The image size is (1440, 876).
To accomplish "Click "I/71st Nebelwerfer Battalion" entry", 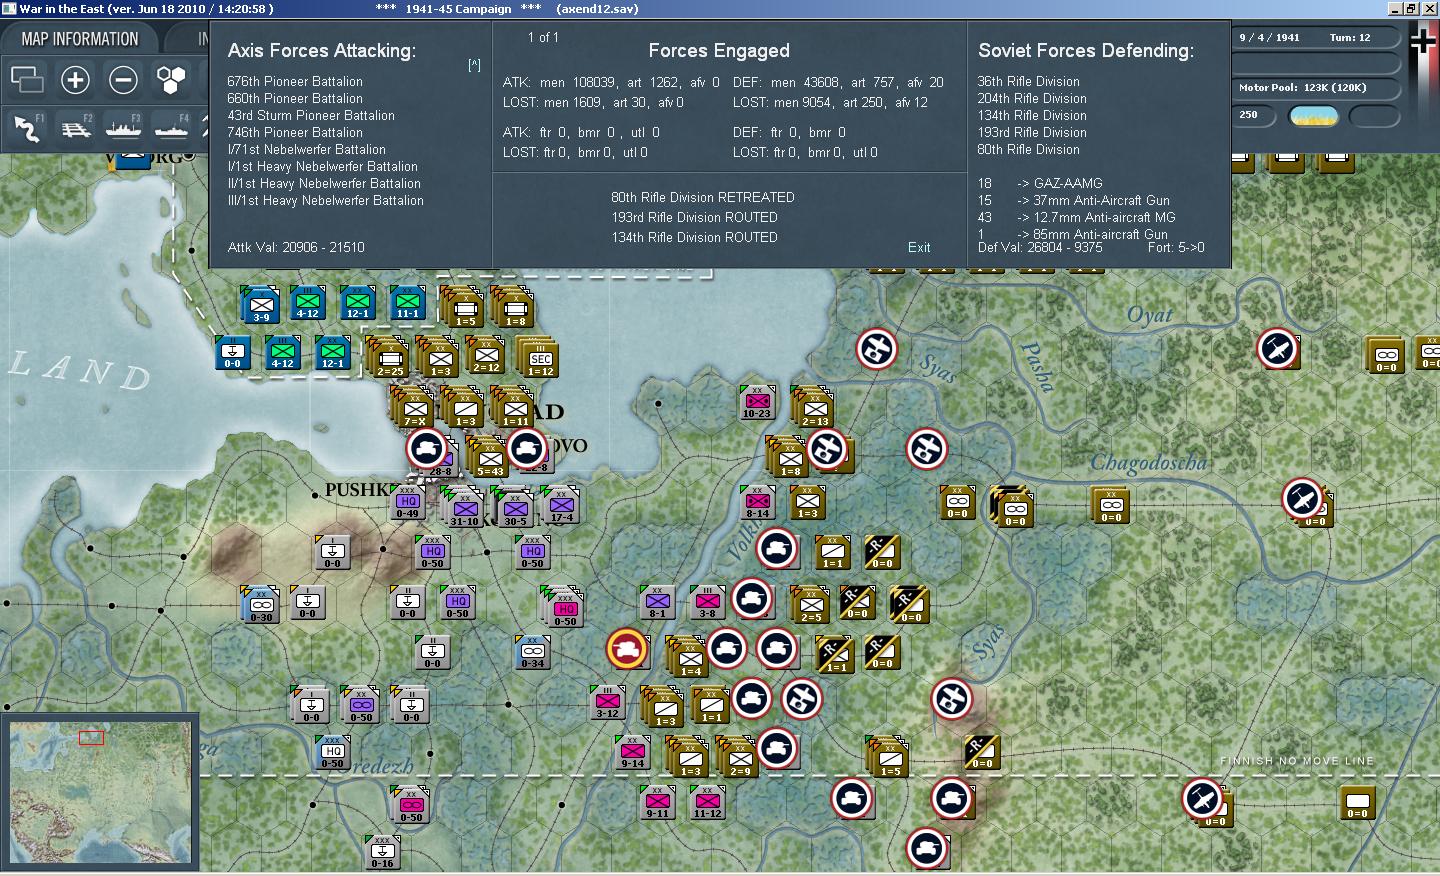I will [306, 149].
